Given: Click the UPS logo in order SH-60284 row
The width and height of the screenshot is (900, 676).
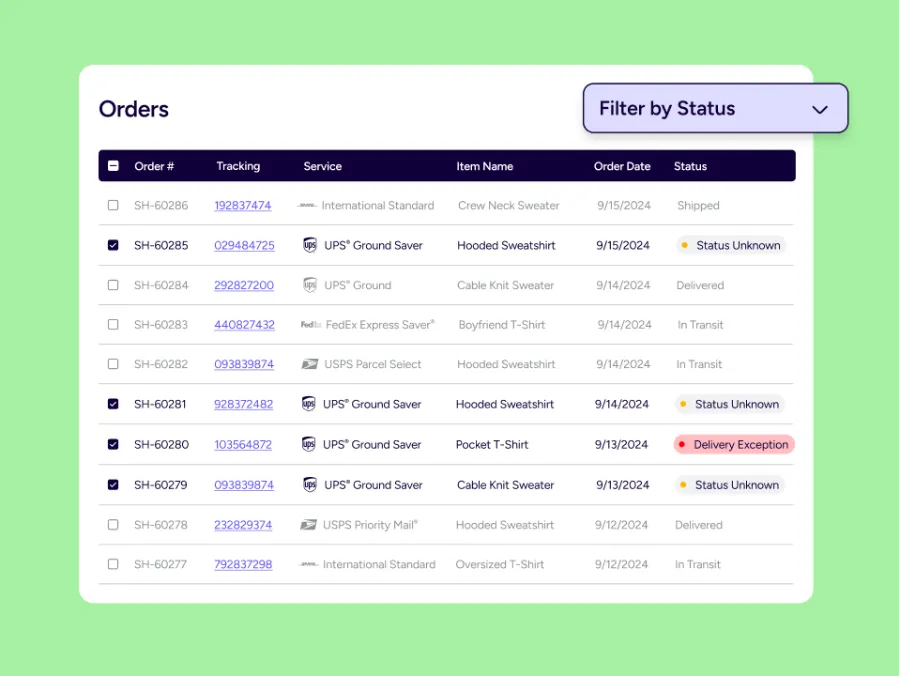Looking at the screenshot, I should click(x=309, y=285).
